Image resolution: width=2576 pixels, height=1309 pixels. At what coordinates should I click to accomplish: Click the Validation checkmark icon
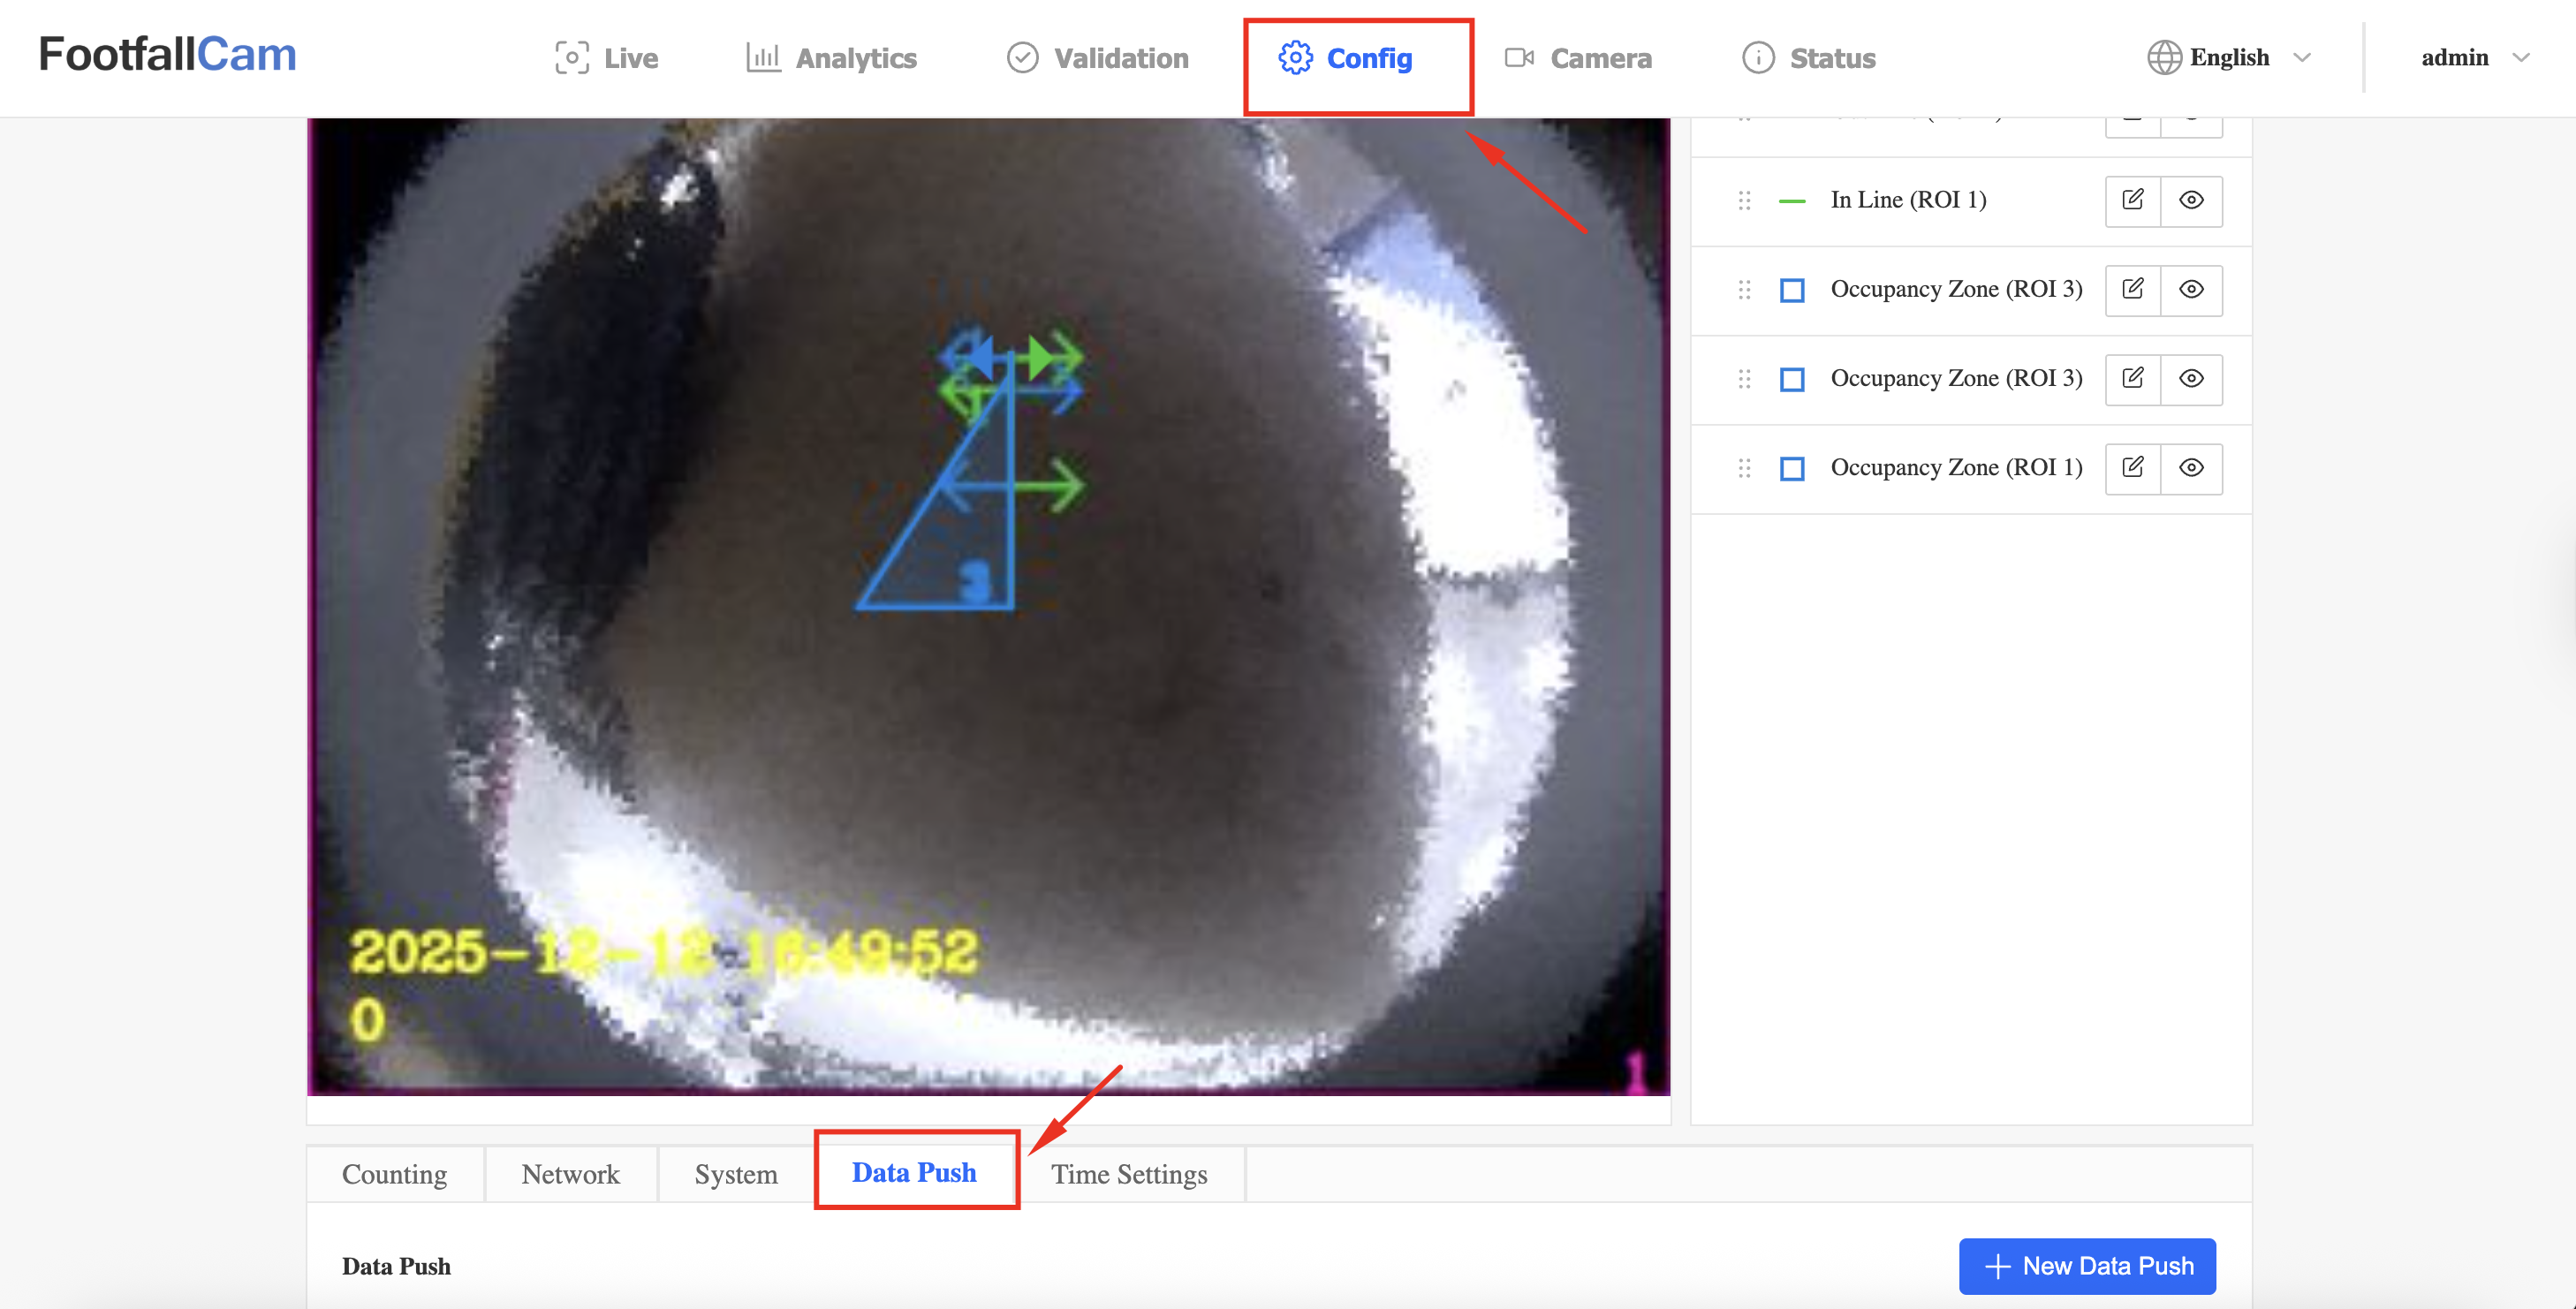click(x=1022, y=58)
